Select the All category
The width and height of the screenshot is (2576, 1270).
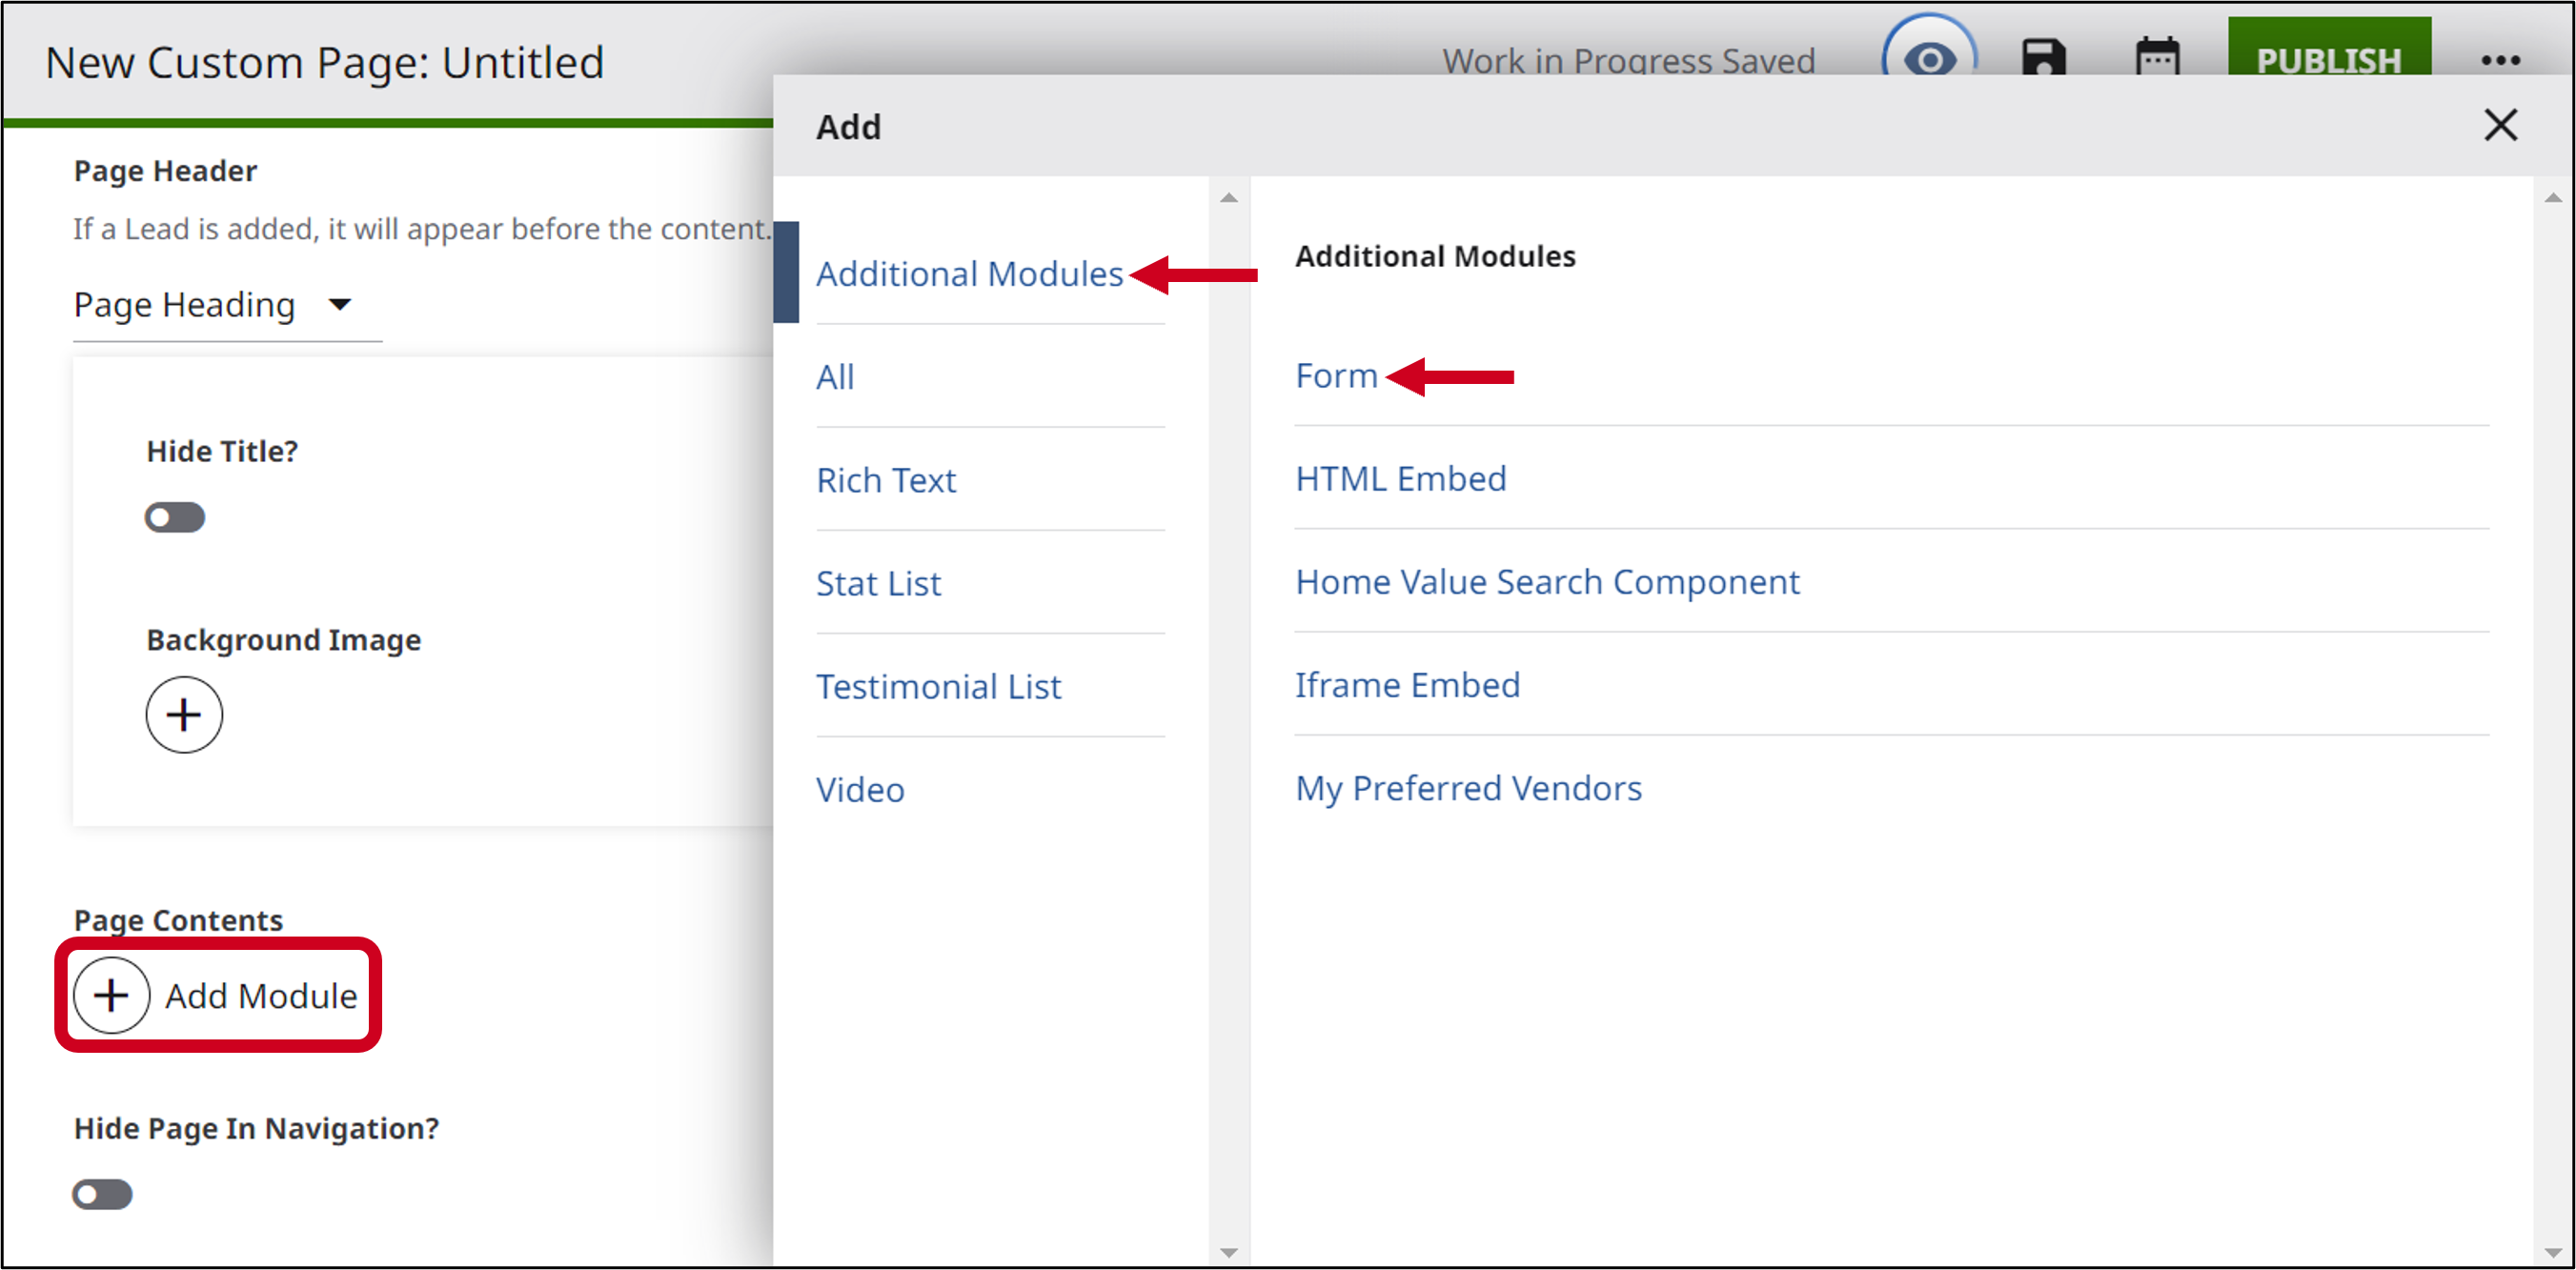(x=834, y=377)
